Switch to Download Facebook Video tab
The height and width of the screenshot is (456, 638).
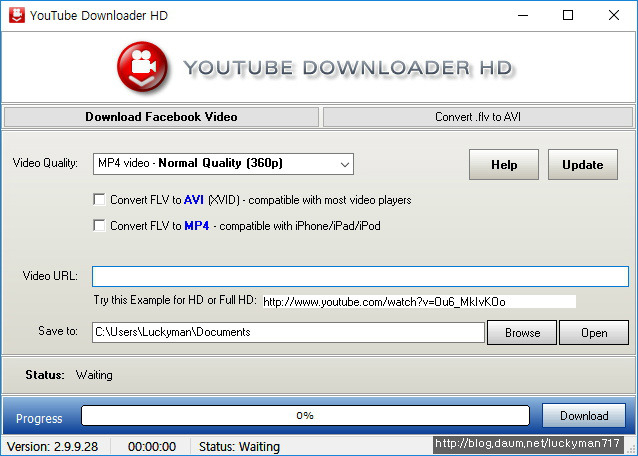[x=161, y=117]
